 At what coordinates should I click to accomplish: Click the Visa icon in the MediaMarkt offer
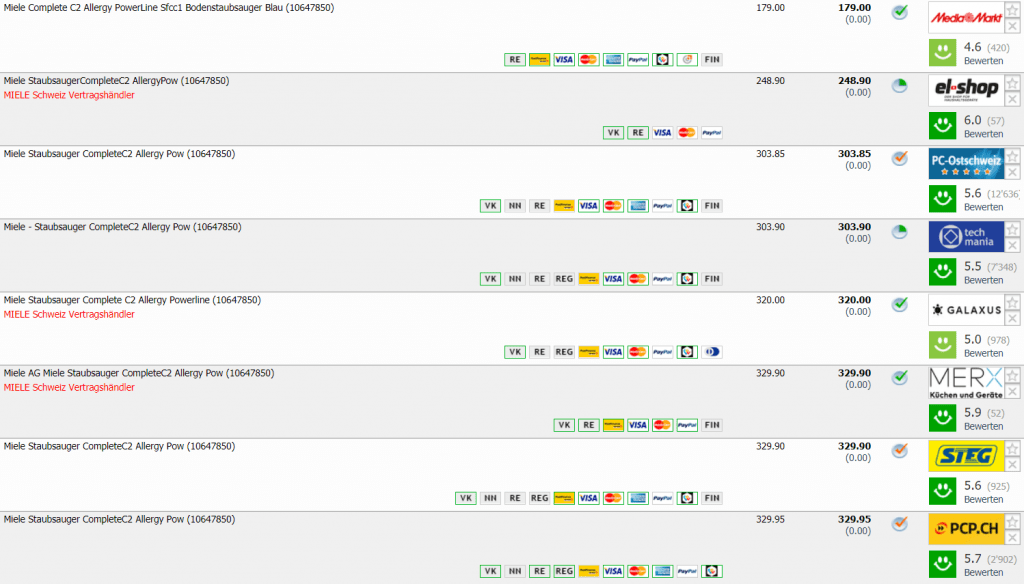pos(564,59)
